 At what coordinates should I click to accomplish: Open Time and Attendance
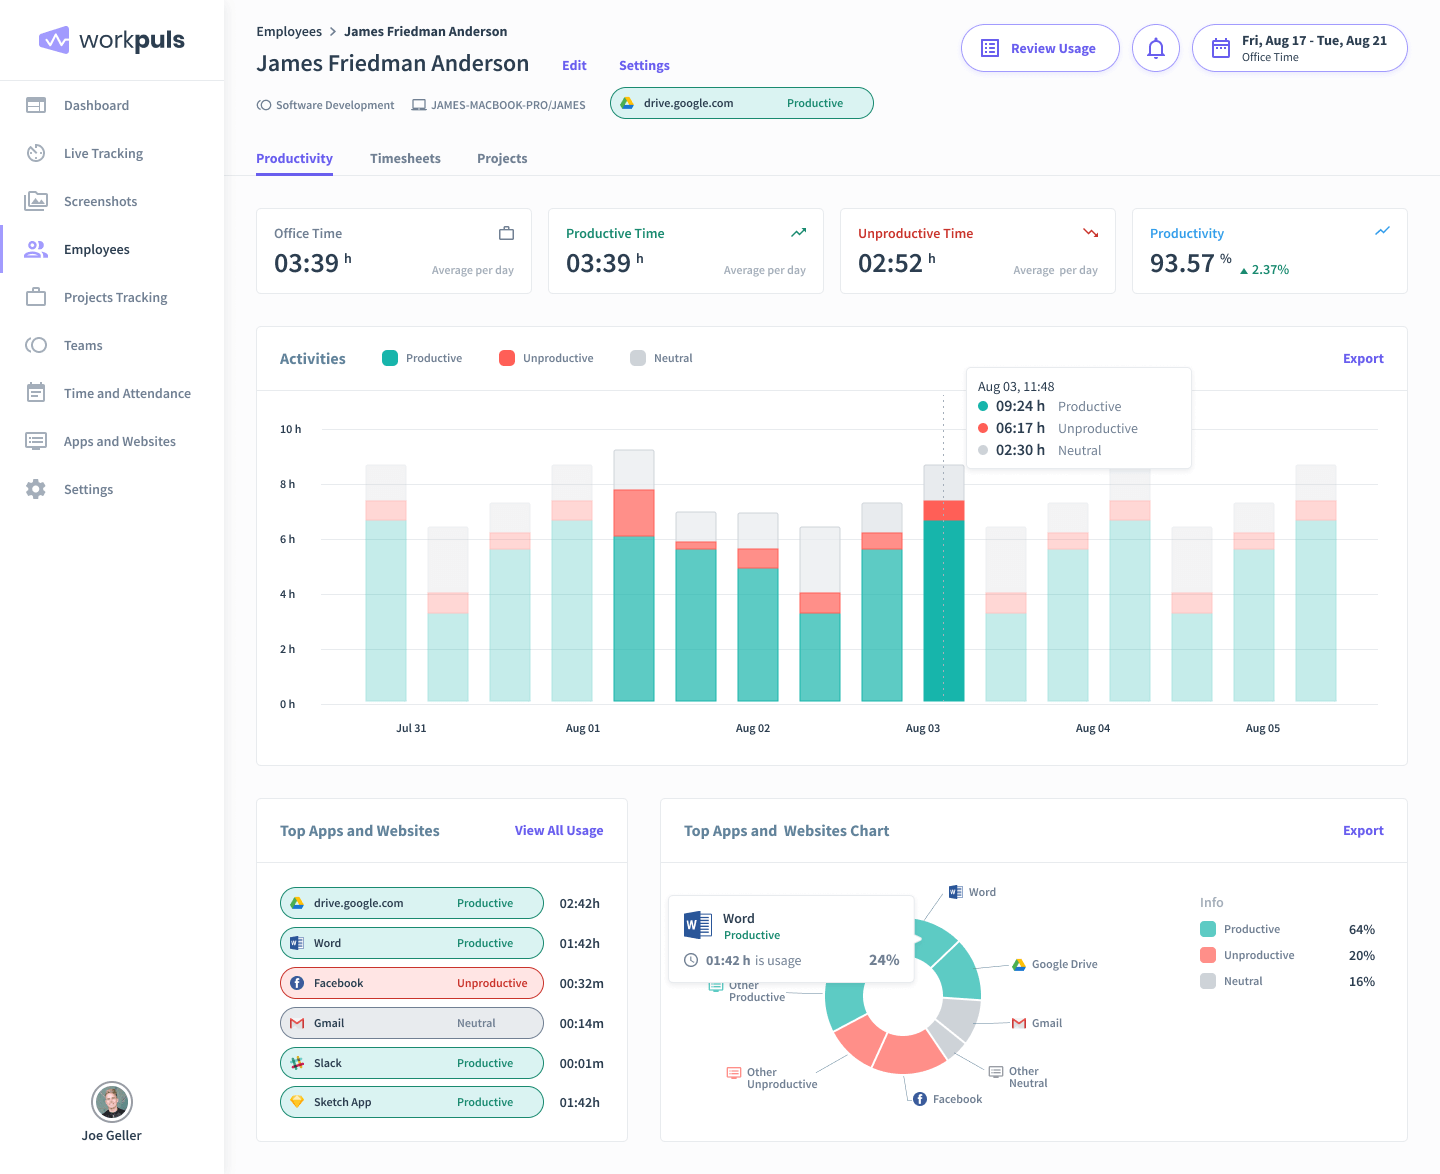coord(126,393)
